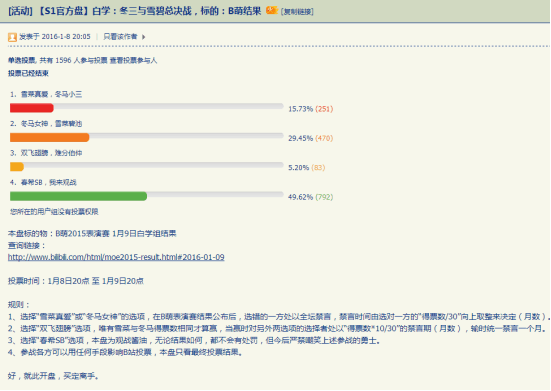Click the 查询链接: label

click(x=27, y=246)
